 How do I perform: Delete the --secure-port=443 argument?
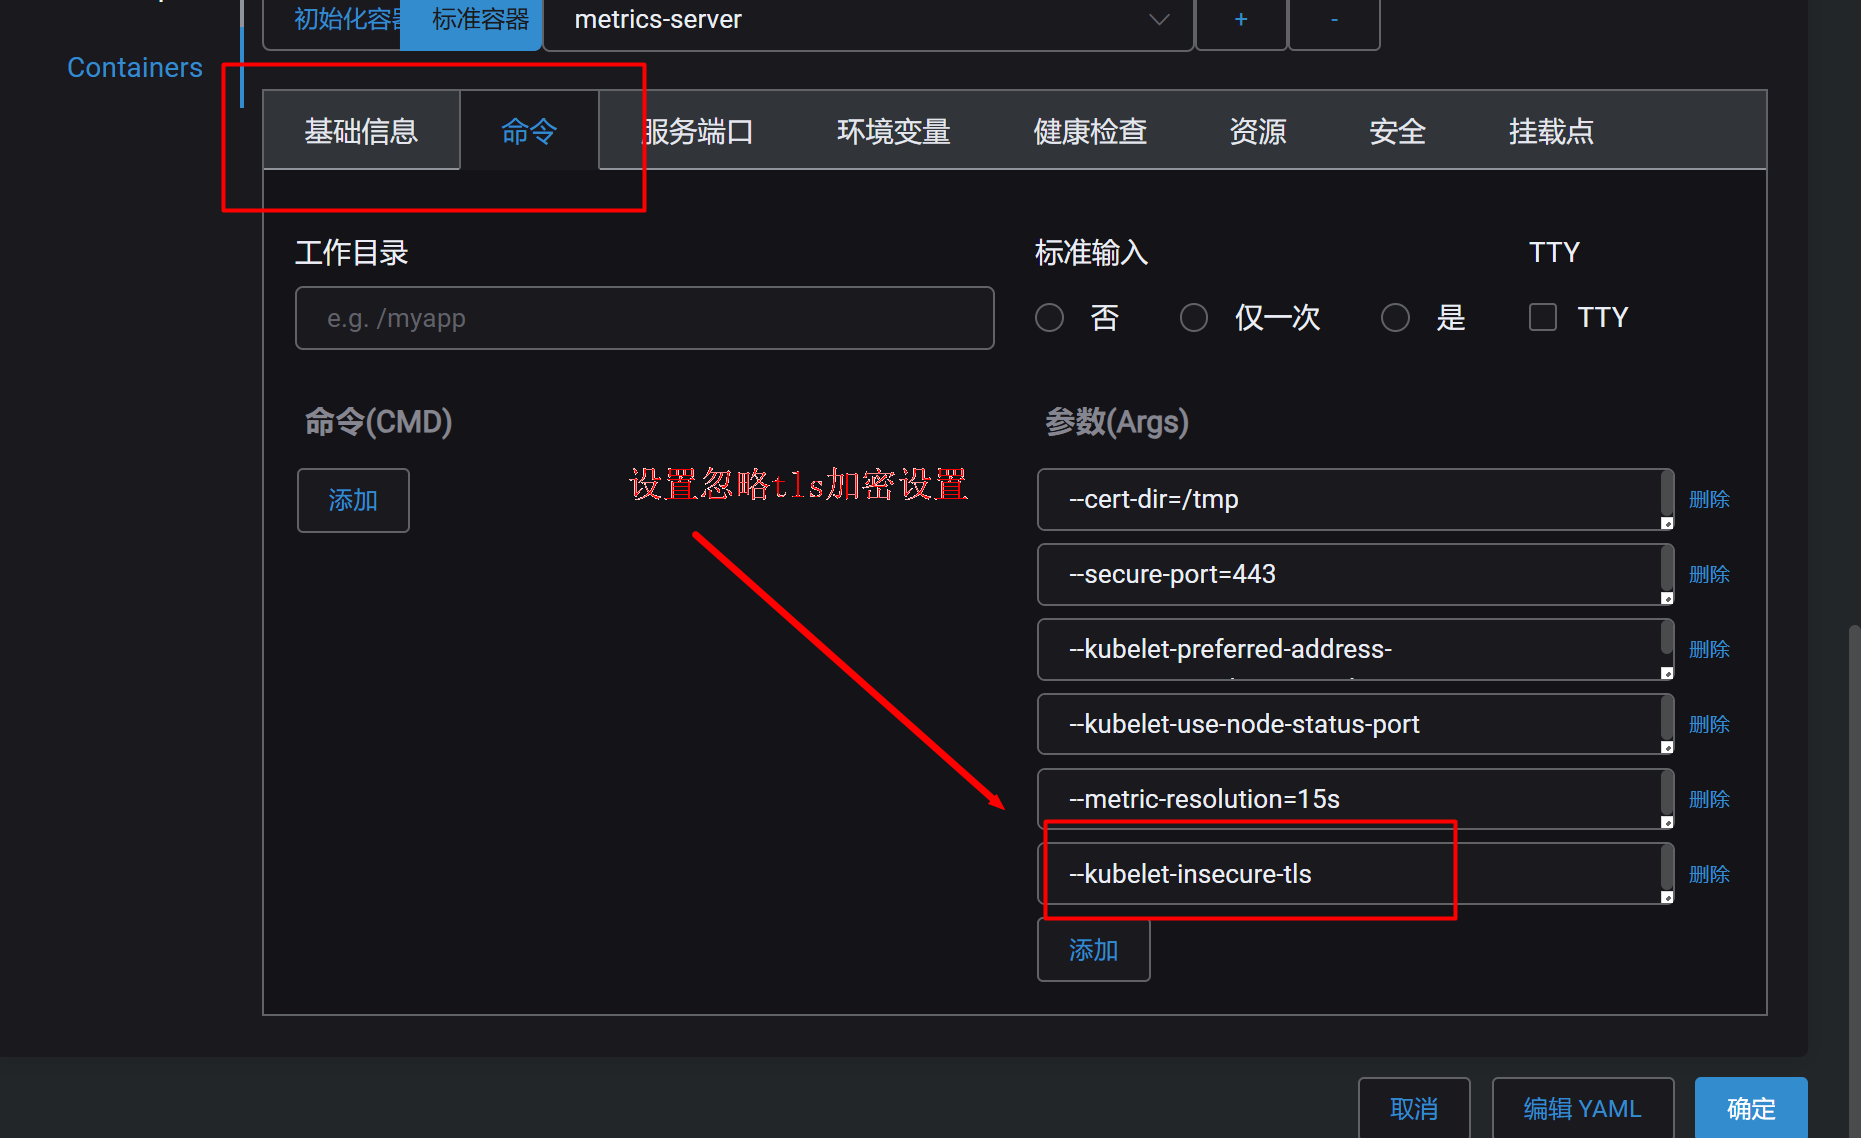pyautogui.click(x=1709, y=575)
